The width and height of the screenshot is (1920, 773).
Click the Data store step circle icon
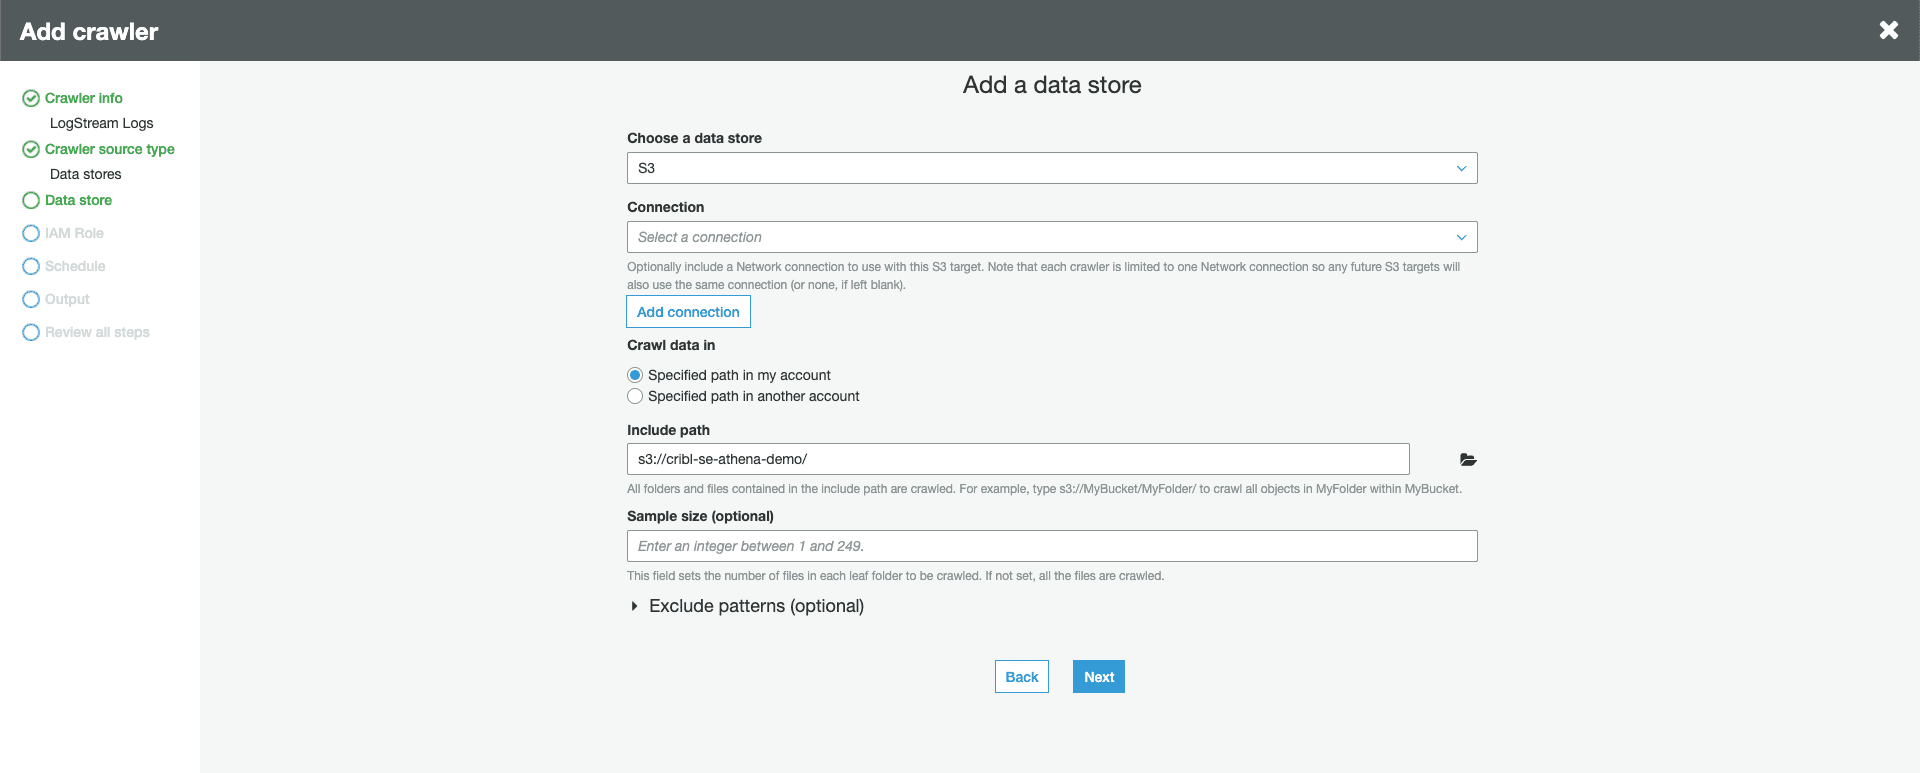(31, 200)
